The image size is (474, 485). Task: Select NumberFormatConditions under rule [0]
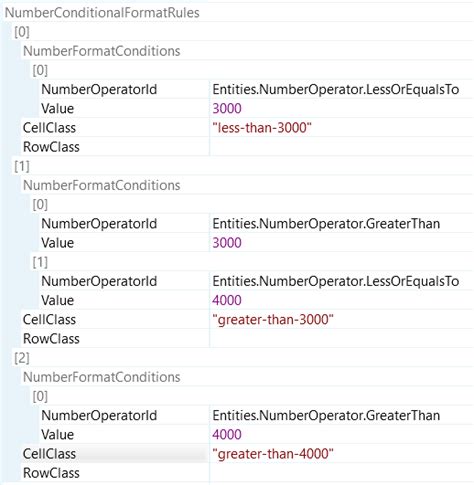coord(102,51)
